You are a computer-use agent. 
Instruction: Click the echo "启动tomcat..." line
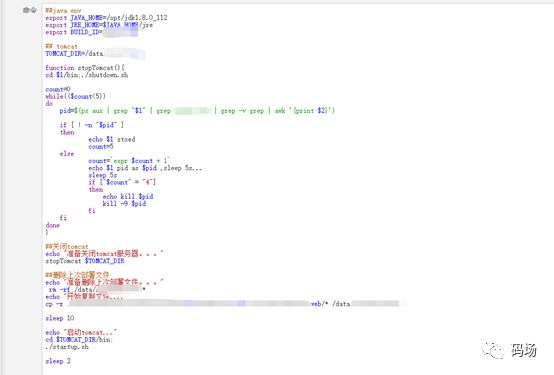tap(81, 332)
